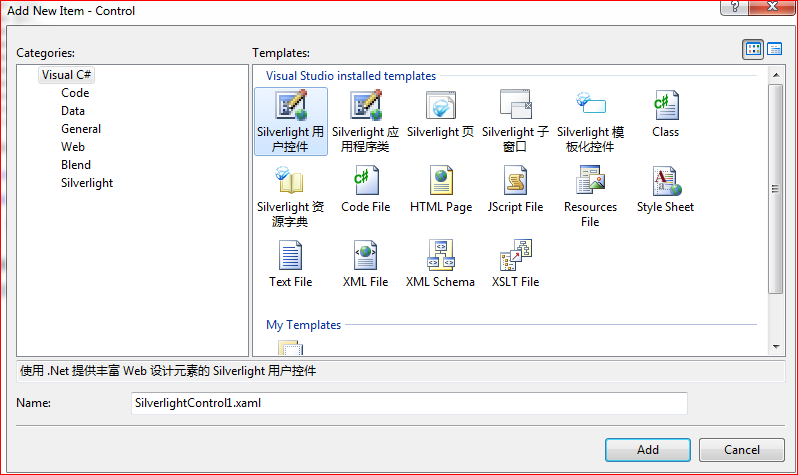798x475 pixels.
Task: Select the JScript File template
Action: [x=515, y=189]
